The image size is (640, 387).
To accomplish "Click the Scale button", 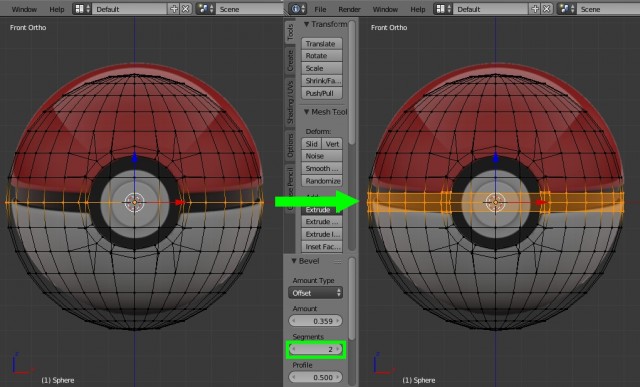I will coord(322,68).
